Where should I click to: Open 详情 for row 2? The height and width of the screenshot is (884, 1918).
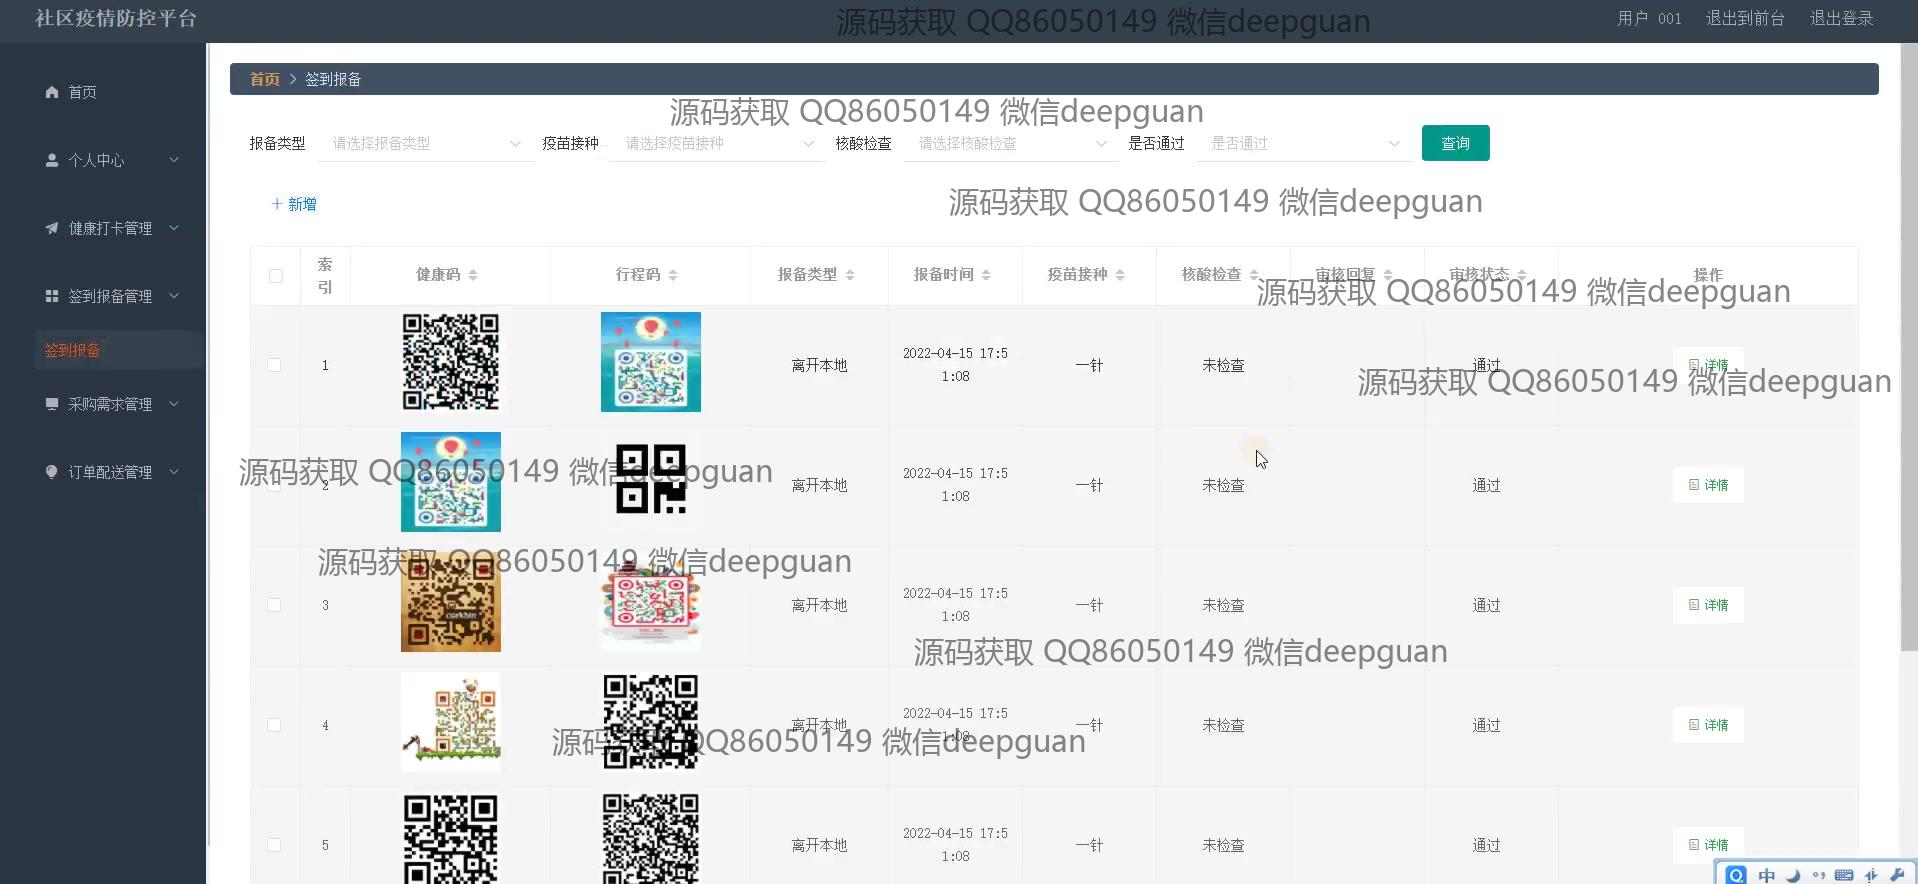click(1708, 485)
